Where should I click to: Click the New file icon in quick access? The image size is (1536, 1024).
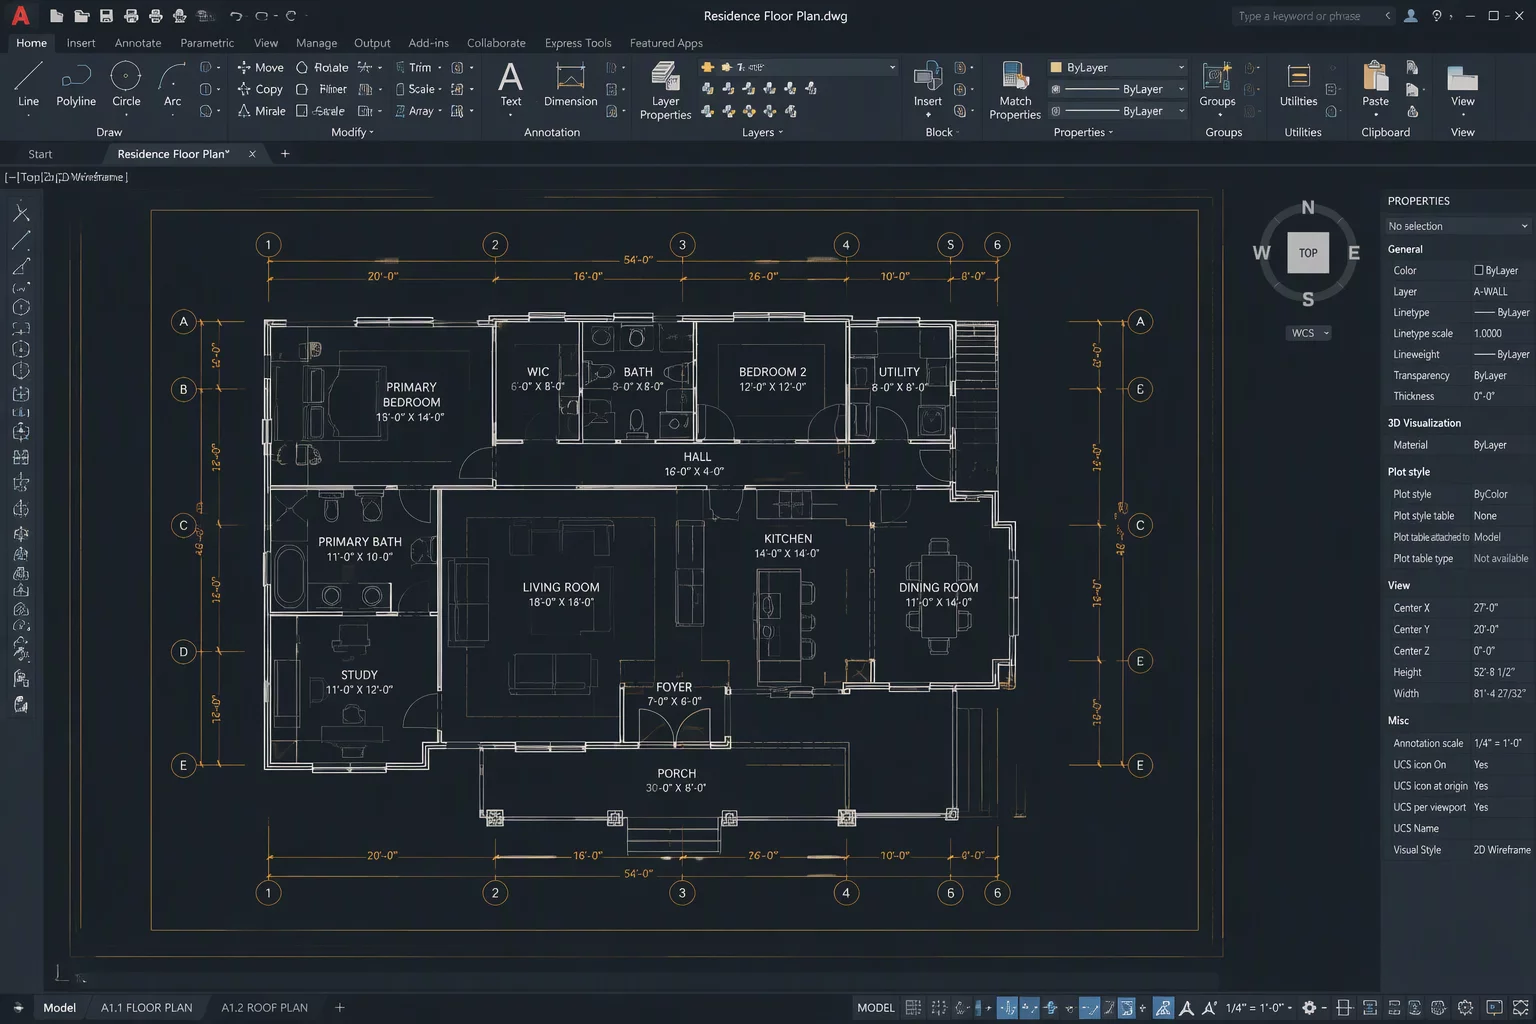57,16
